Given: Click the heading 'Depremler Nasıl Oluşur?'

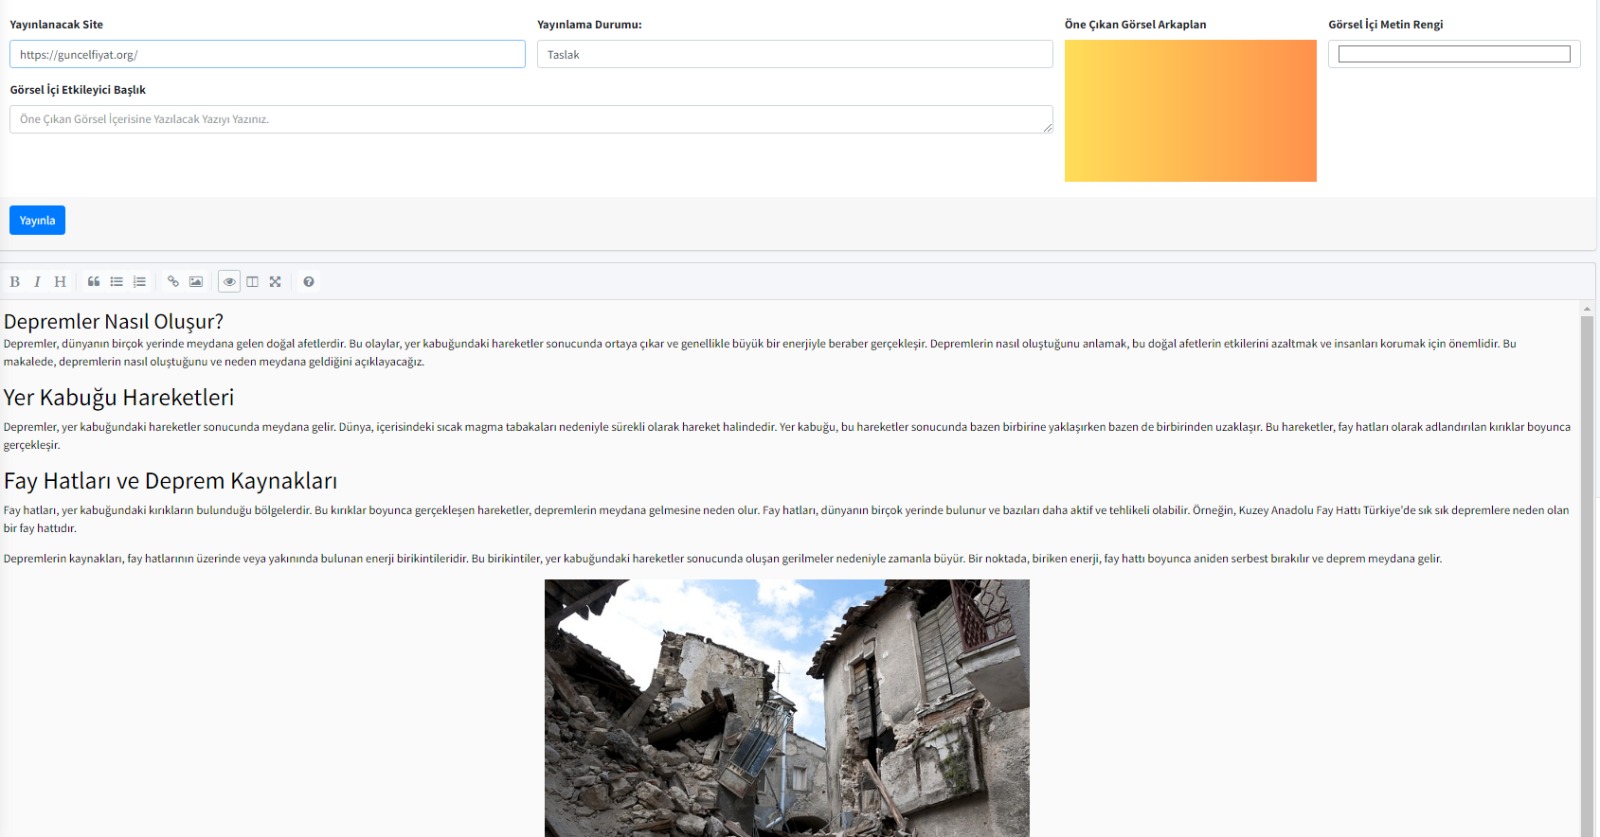Looking at the screenshot, I should [113, 321].
